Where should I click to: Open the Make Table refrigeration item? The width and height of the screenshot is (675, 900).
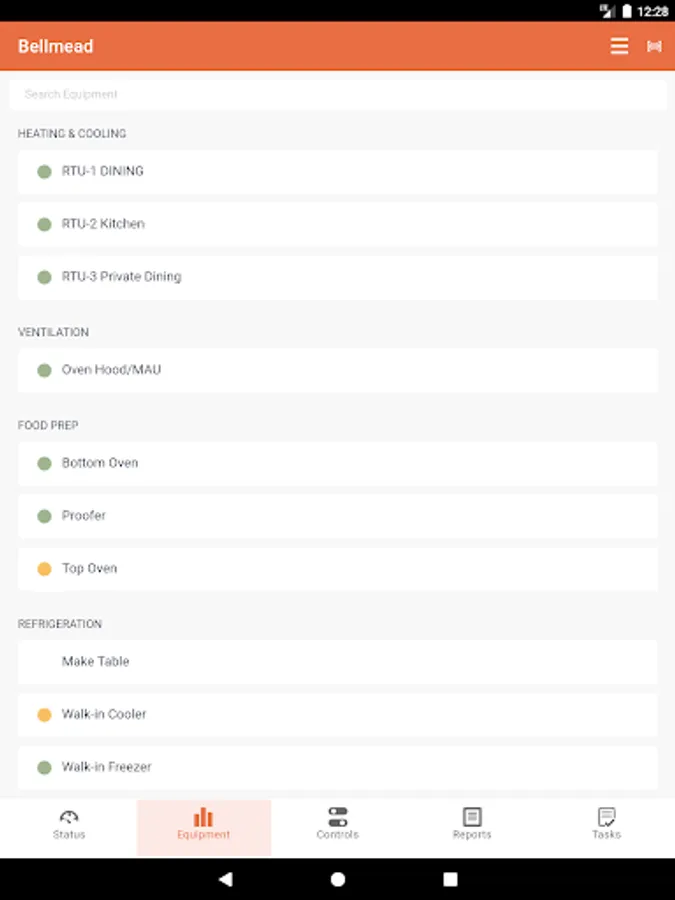(x=338, y=662)
